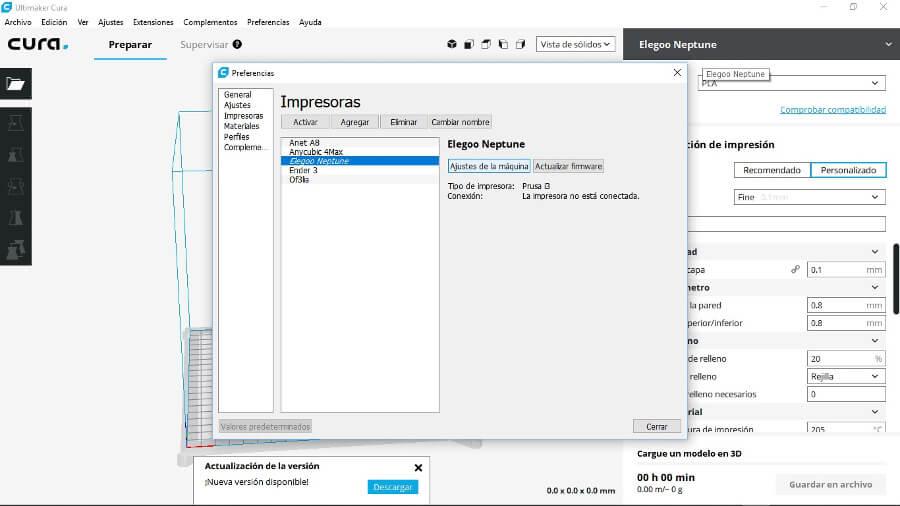Image resolution: width=900 pixels, height=506 pixels.
Task: Switch to Recomendado print settings mode
Action: coord(772,170)
